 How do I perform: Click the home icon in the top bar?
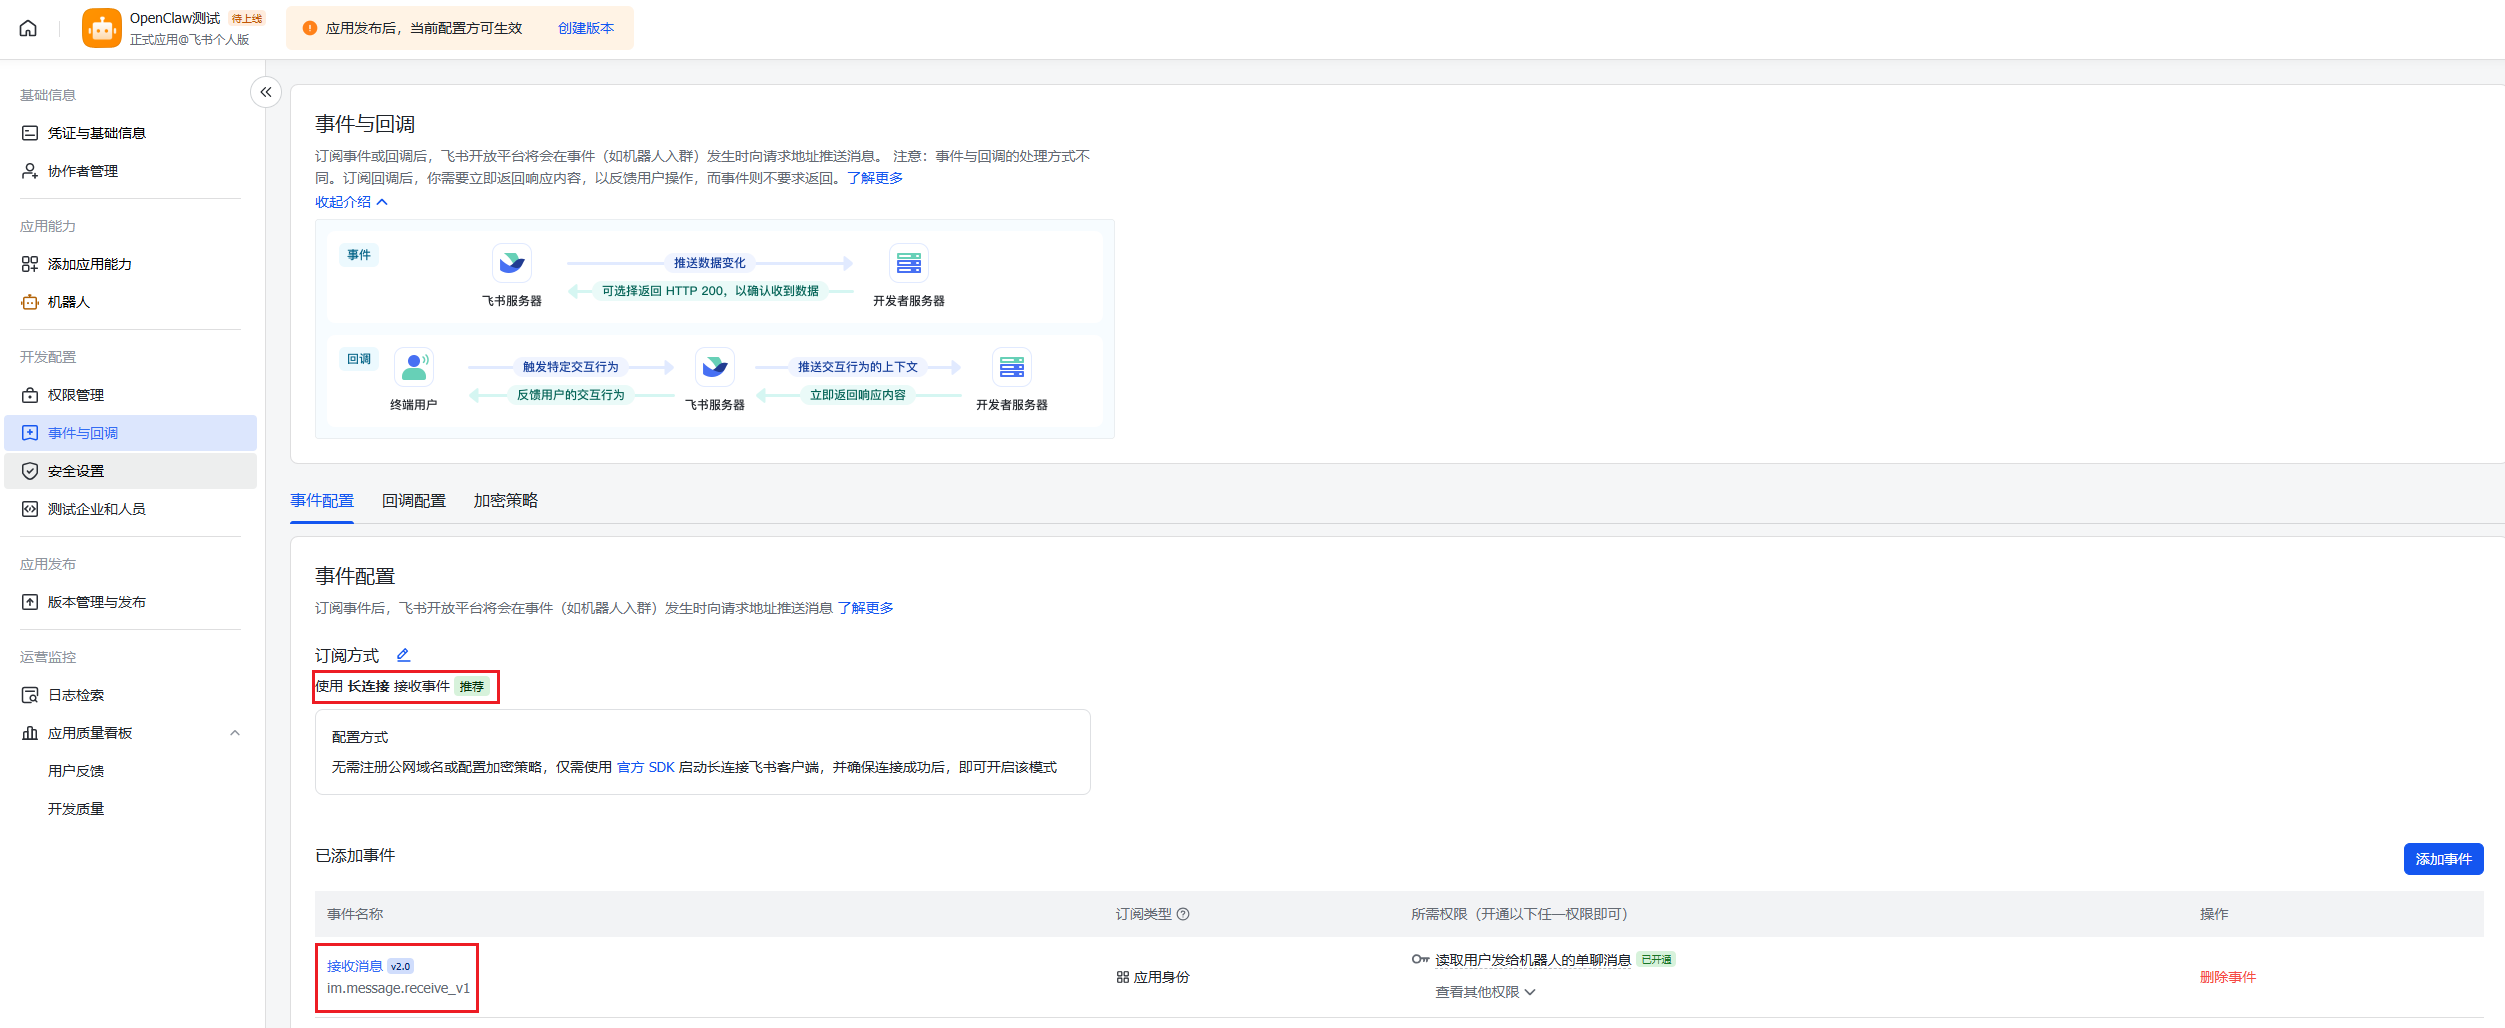point(28,28)
